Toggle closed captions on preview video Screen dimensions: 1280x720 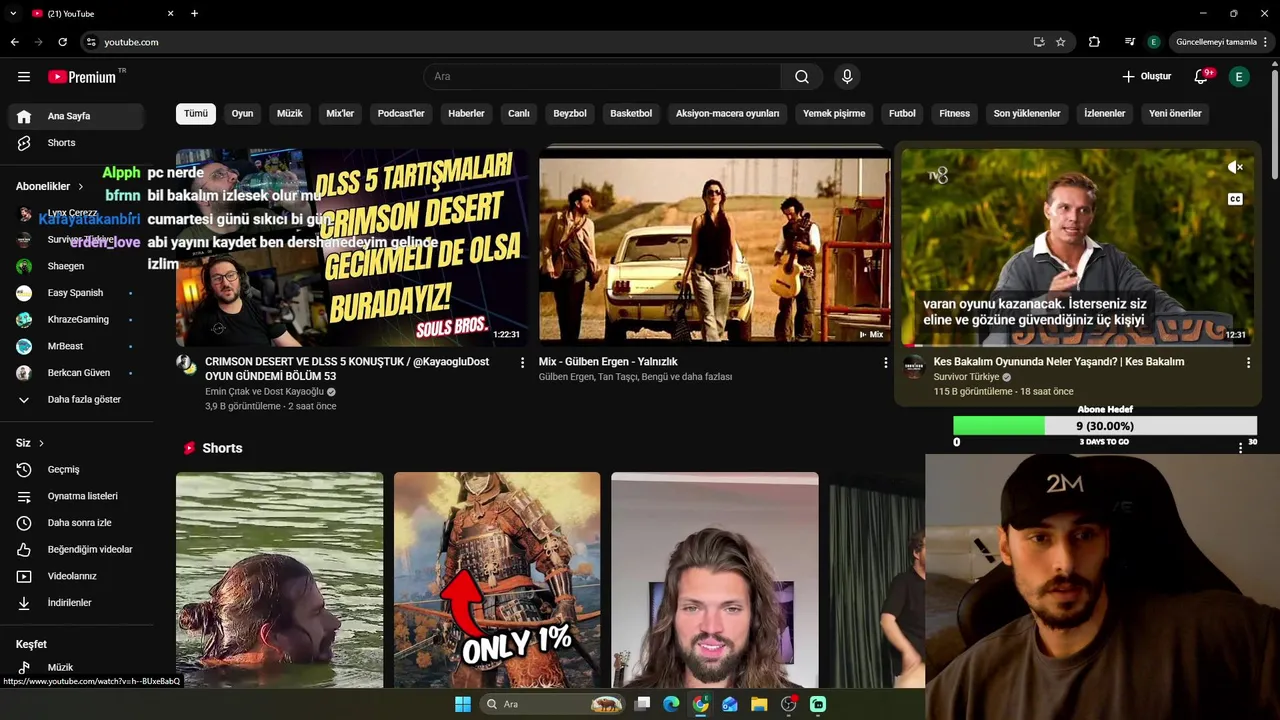(1235, 199)
